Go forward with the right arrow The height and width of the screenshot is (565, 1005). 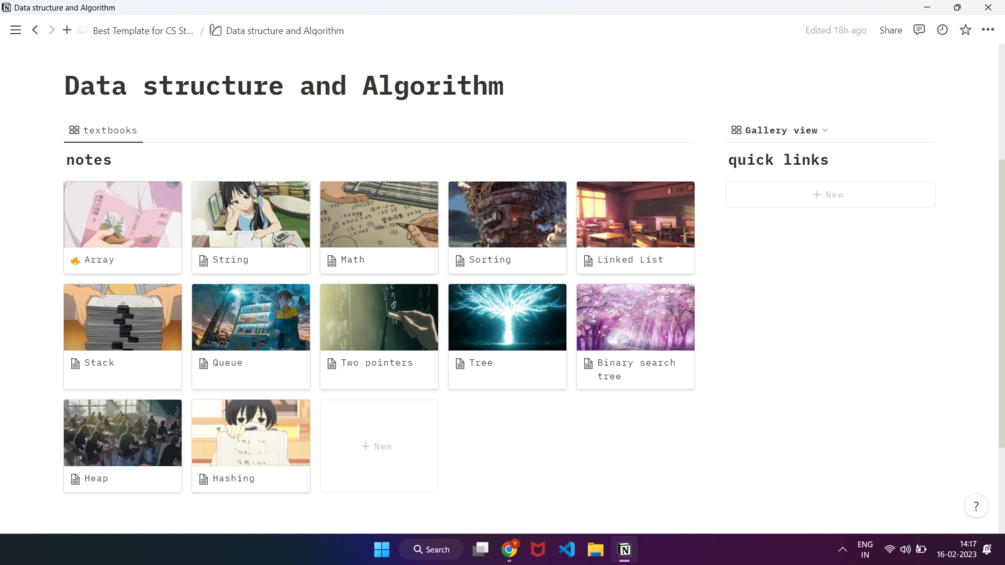[x=51, y=30]
